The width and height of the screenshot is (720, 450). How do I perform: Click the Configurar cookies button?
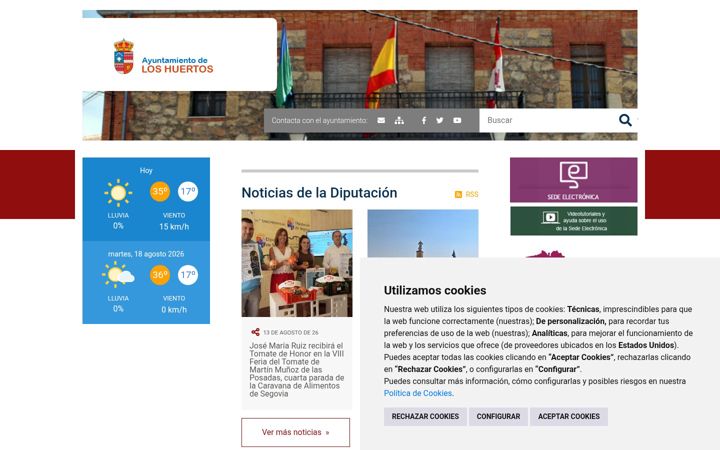(498, 416)
